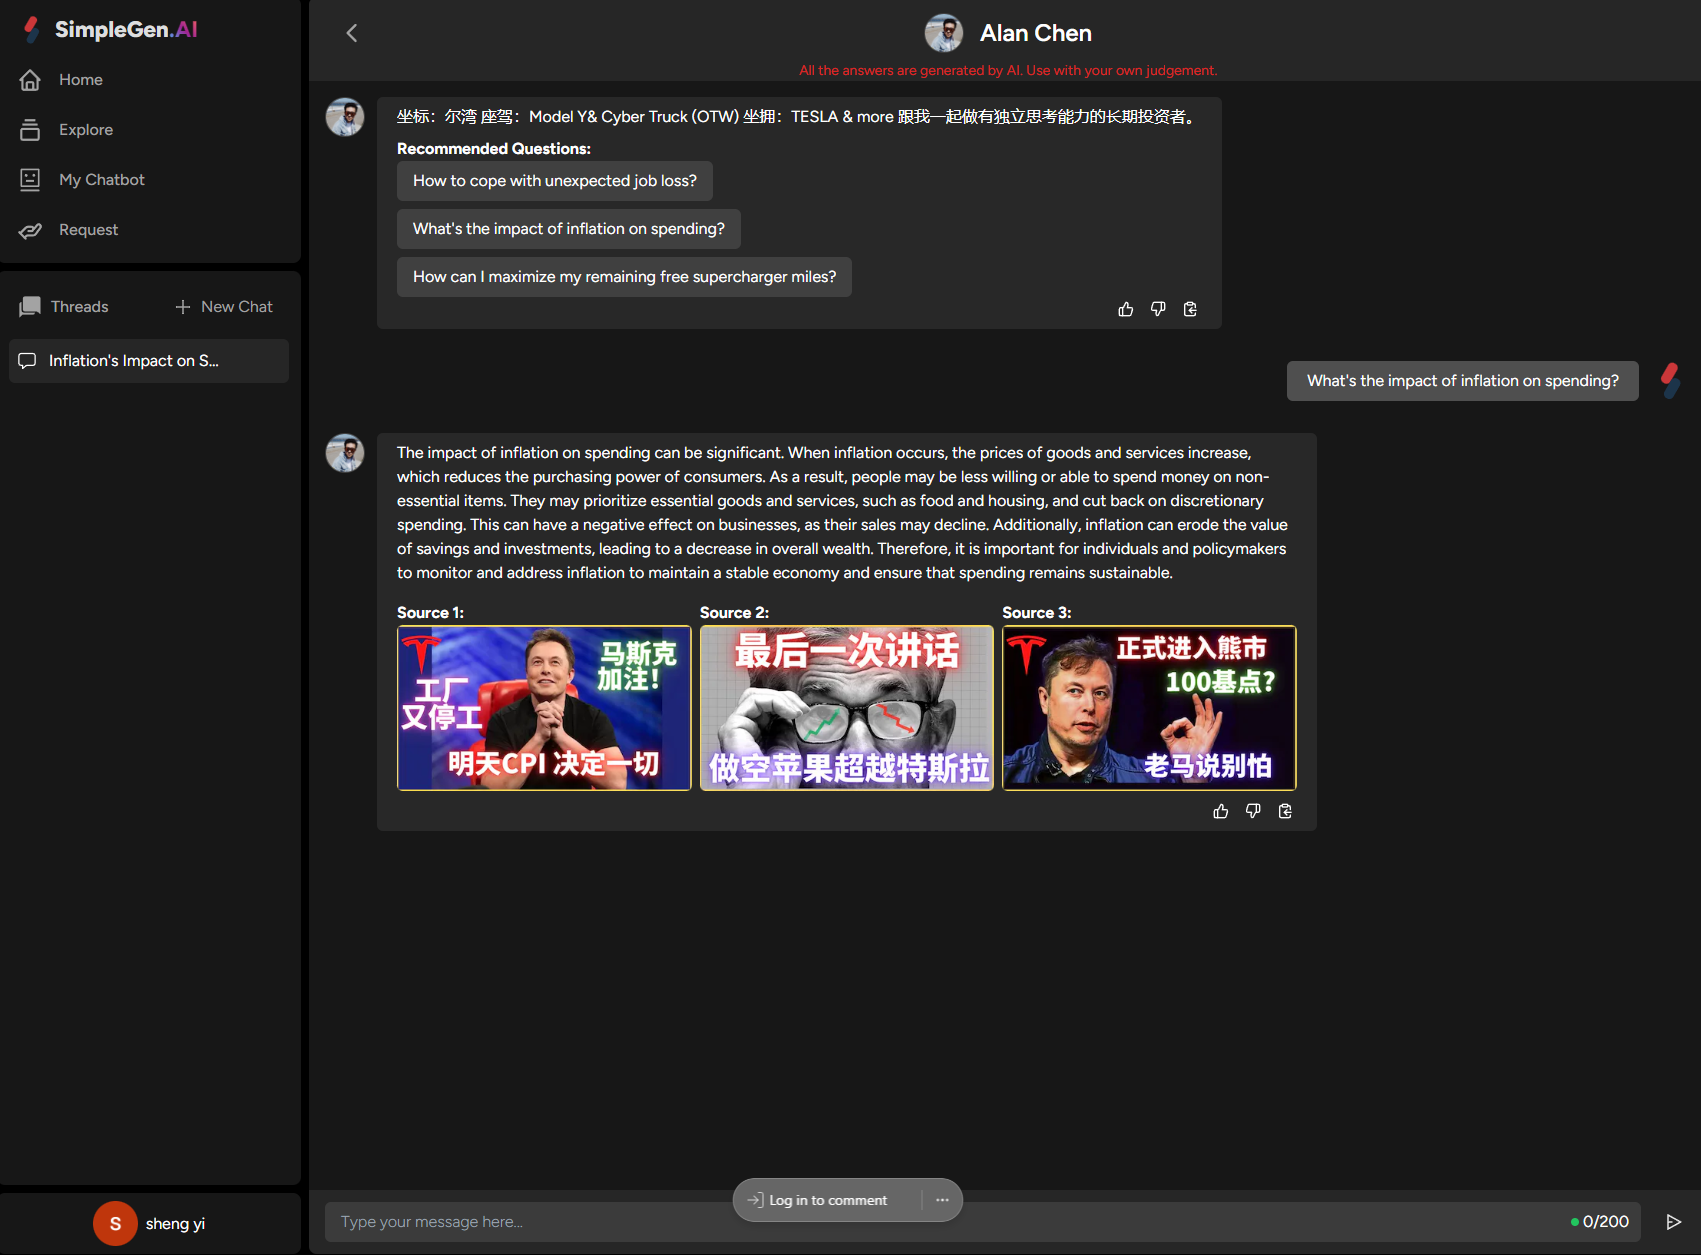Open Source 3 video thumbnail
1701x1255 pixels.
1150,708
